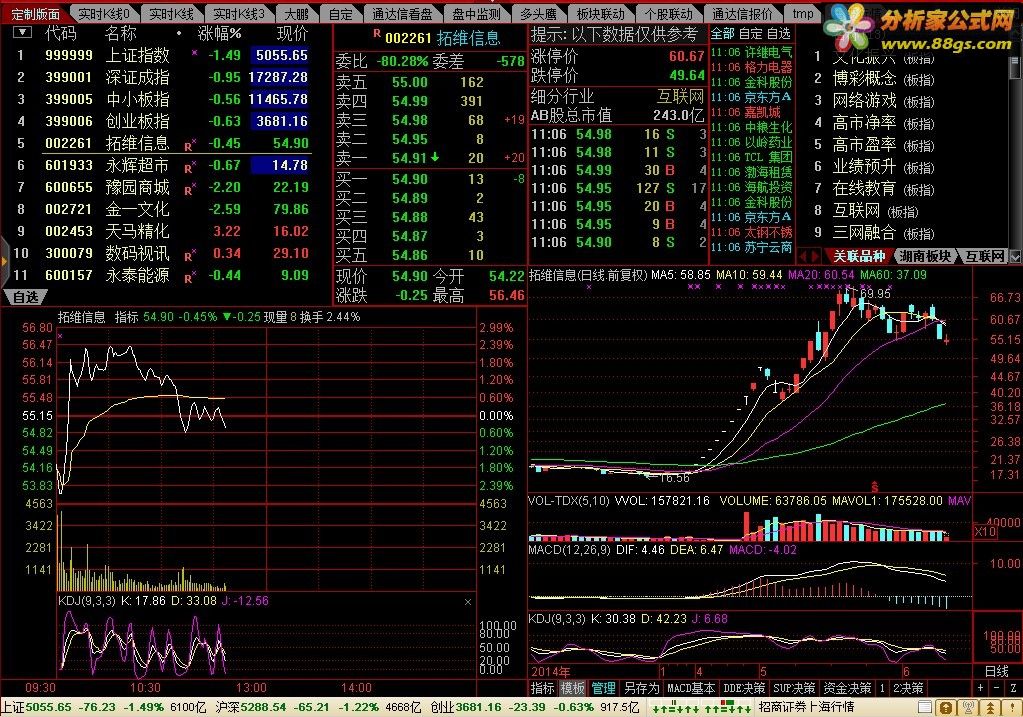Screen dimensions: 1023x717
Task: Click the Z button beside zoom controls
Action: coord(1013,688)
